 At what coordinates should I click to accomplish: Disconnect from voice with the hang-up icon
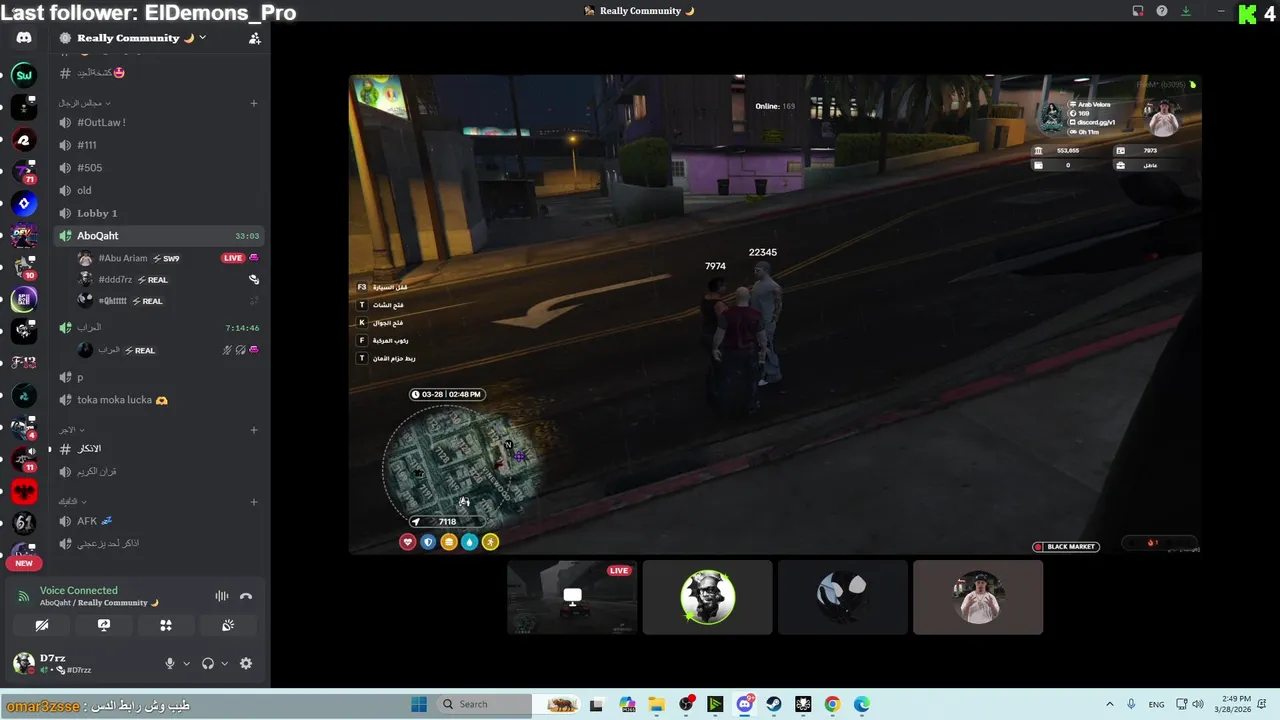click(x=246, y=596)
